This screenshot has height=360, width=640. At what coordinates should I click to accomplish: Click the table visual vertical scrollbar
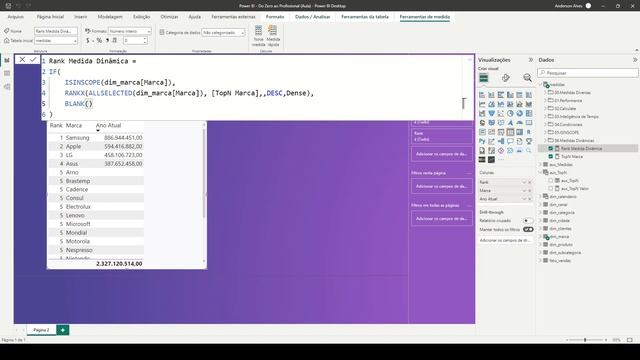(x=204, y=173)
